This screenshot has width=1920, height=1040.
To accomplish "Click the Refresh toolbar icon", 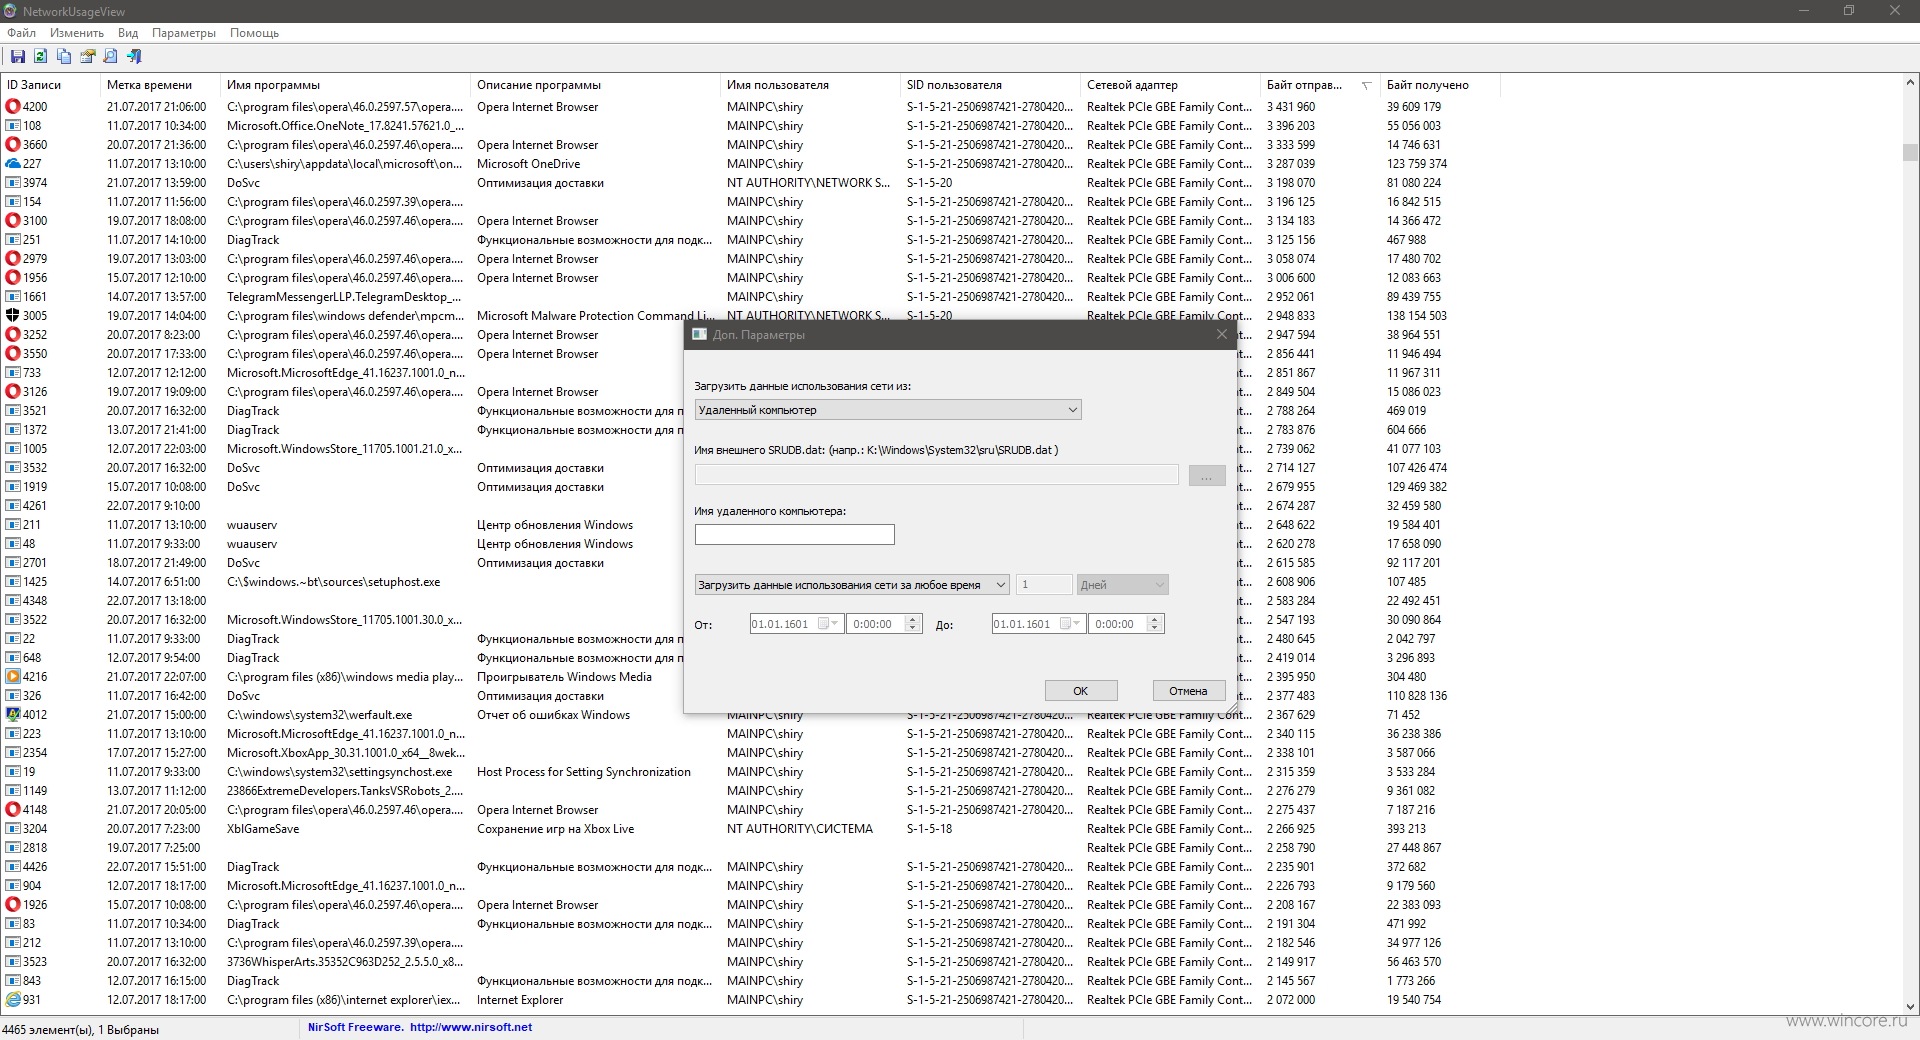I will (x=41, y=56).
